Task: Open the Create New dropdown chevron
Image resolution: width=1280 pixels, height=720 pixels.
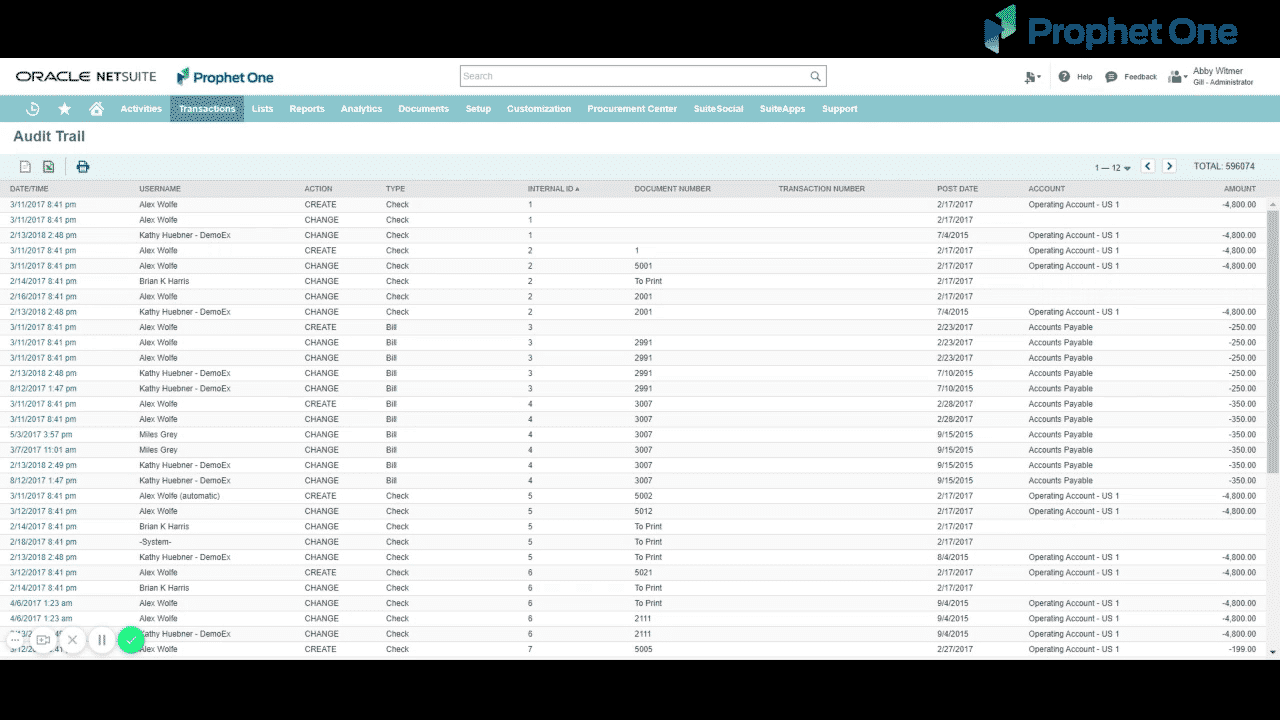Action: pyautogui.click(x=1040, y=76)
